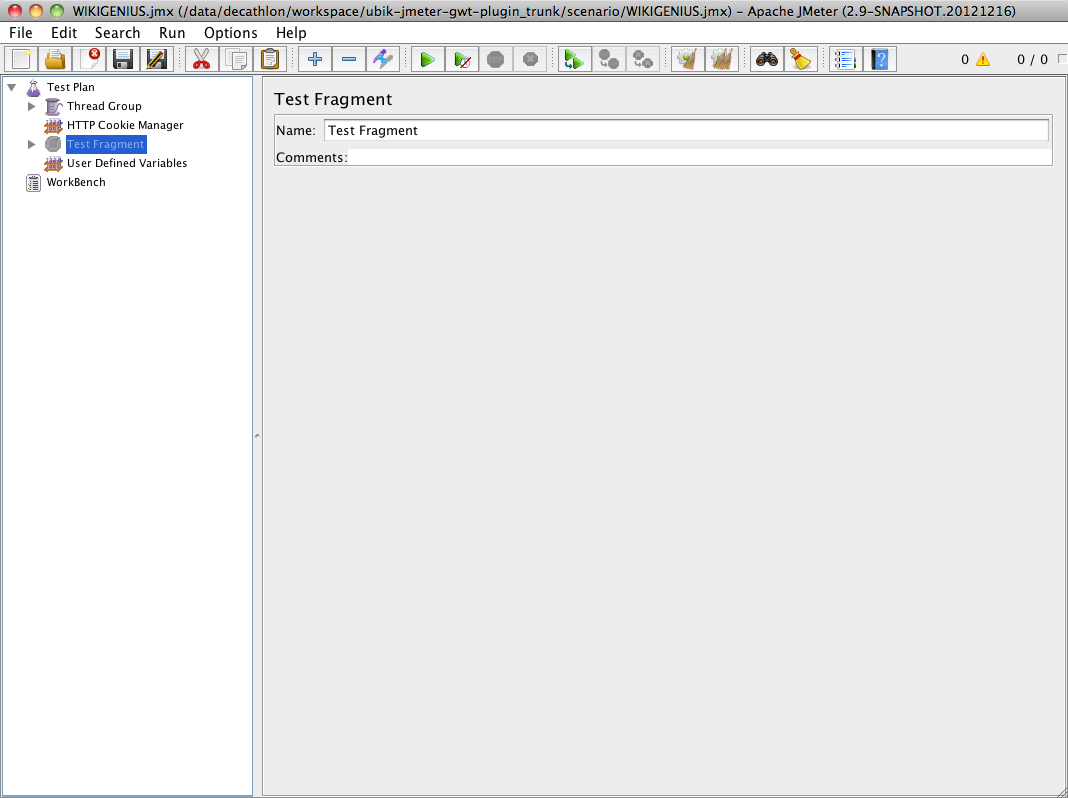Open the Options menu
The height and width of the screenshot is (798, 1068).
(230, 33)
